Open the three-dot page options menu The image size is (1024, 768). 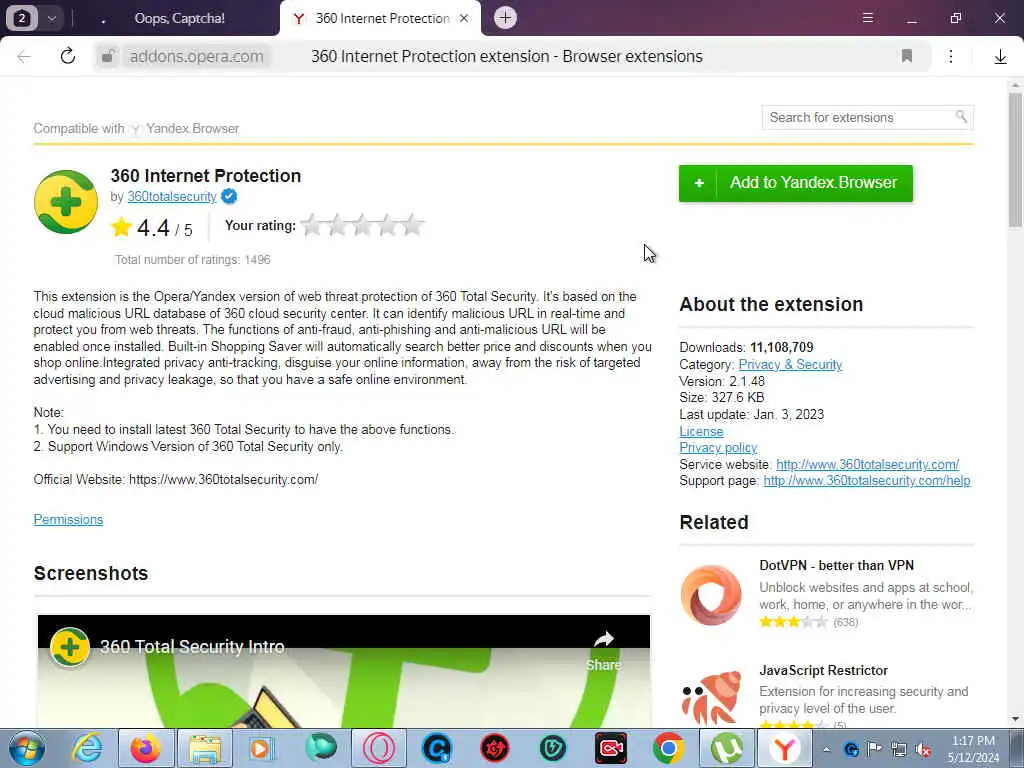pos(951,56)
